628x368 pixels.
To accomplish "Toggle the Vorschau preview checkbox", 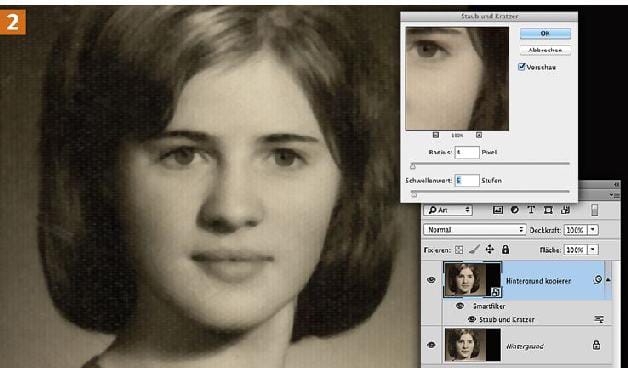I will click(521, 67).
